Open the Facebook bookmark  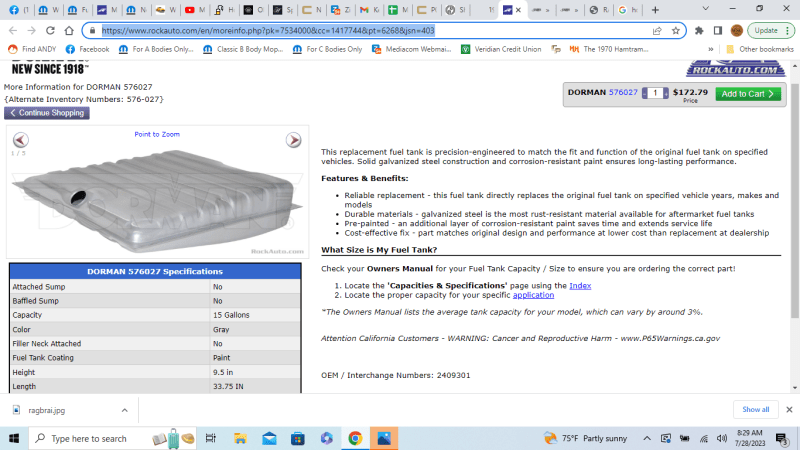88,48
